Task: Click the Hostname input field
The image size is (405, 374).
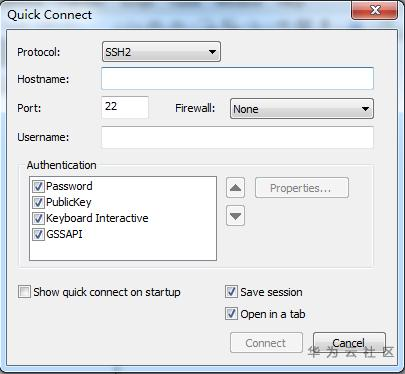Action: (237, 79)
